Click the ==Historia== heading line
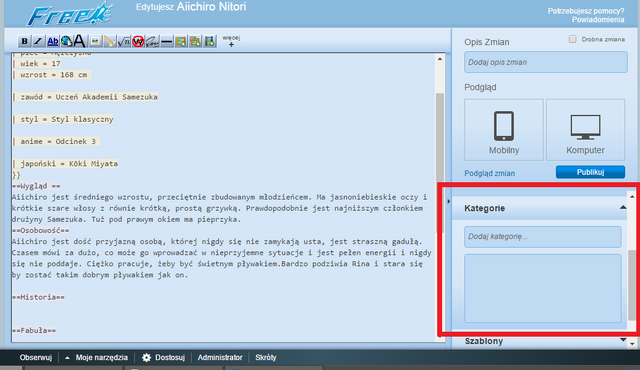Viewport: 640px width, 370px height. 38,297
